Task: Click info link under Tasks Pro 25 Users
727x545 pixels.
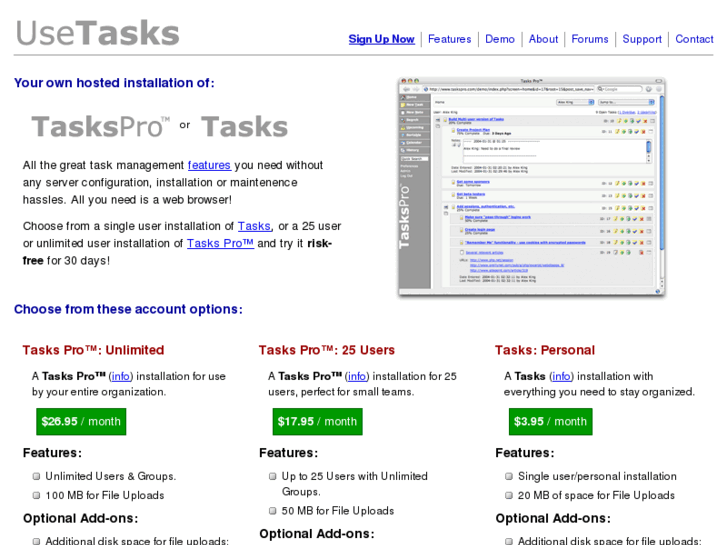Action: pos(357,376)
